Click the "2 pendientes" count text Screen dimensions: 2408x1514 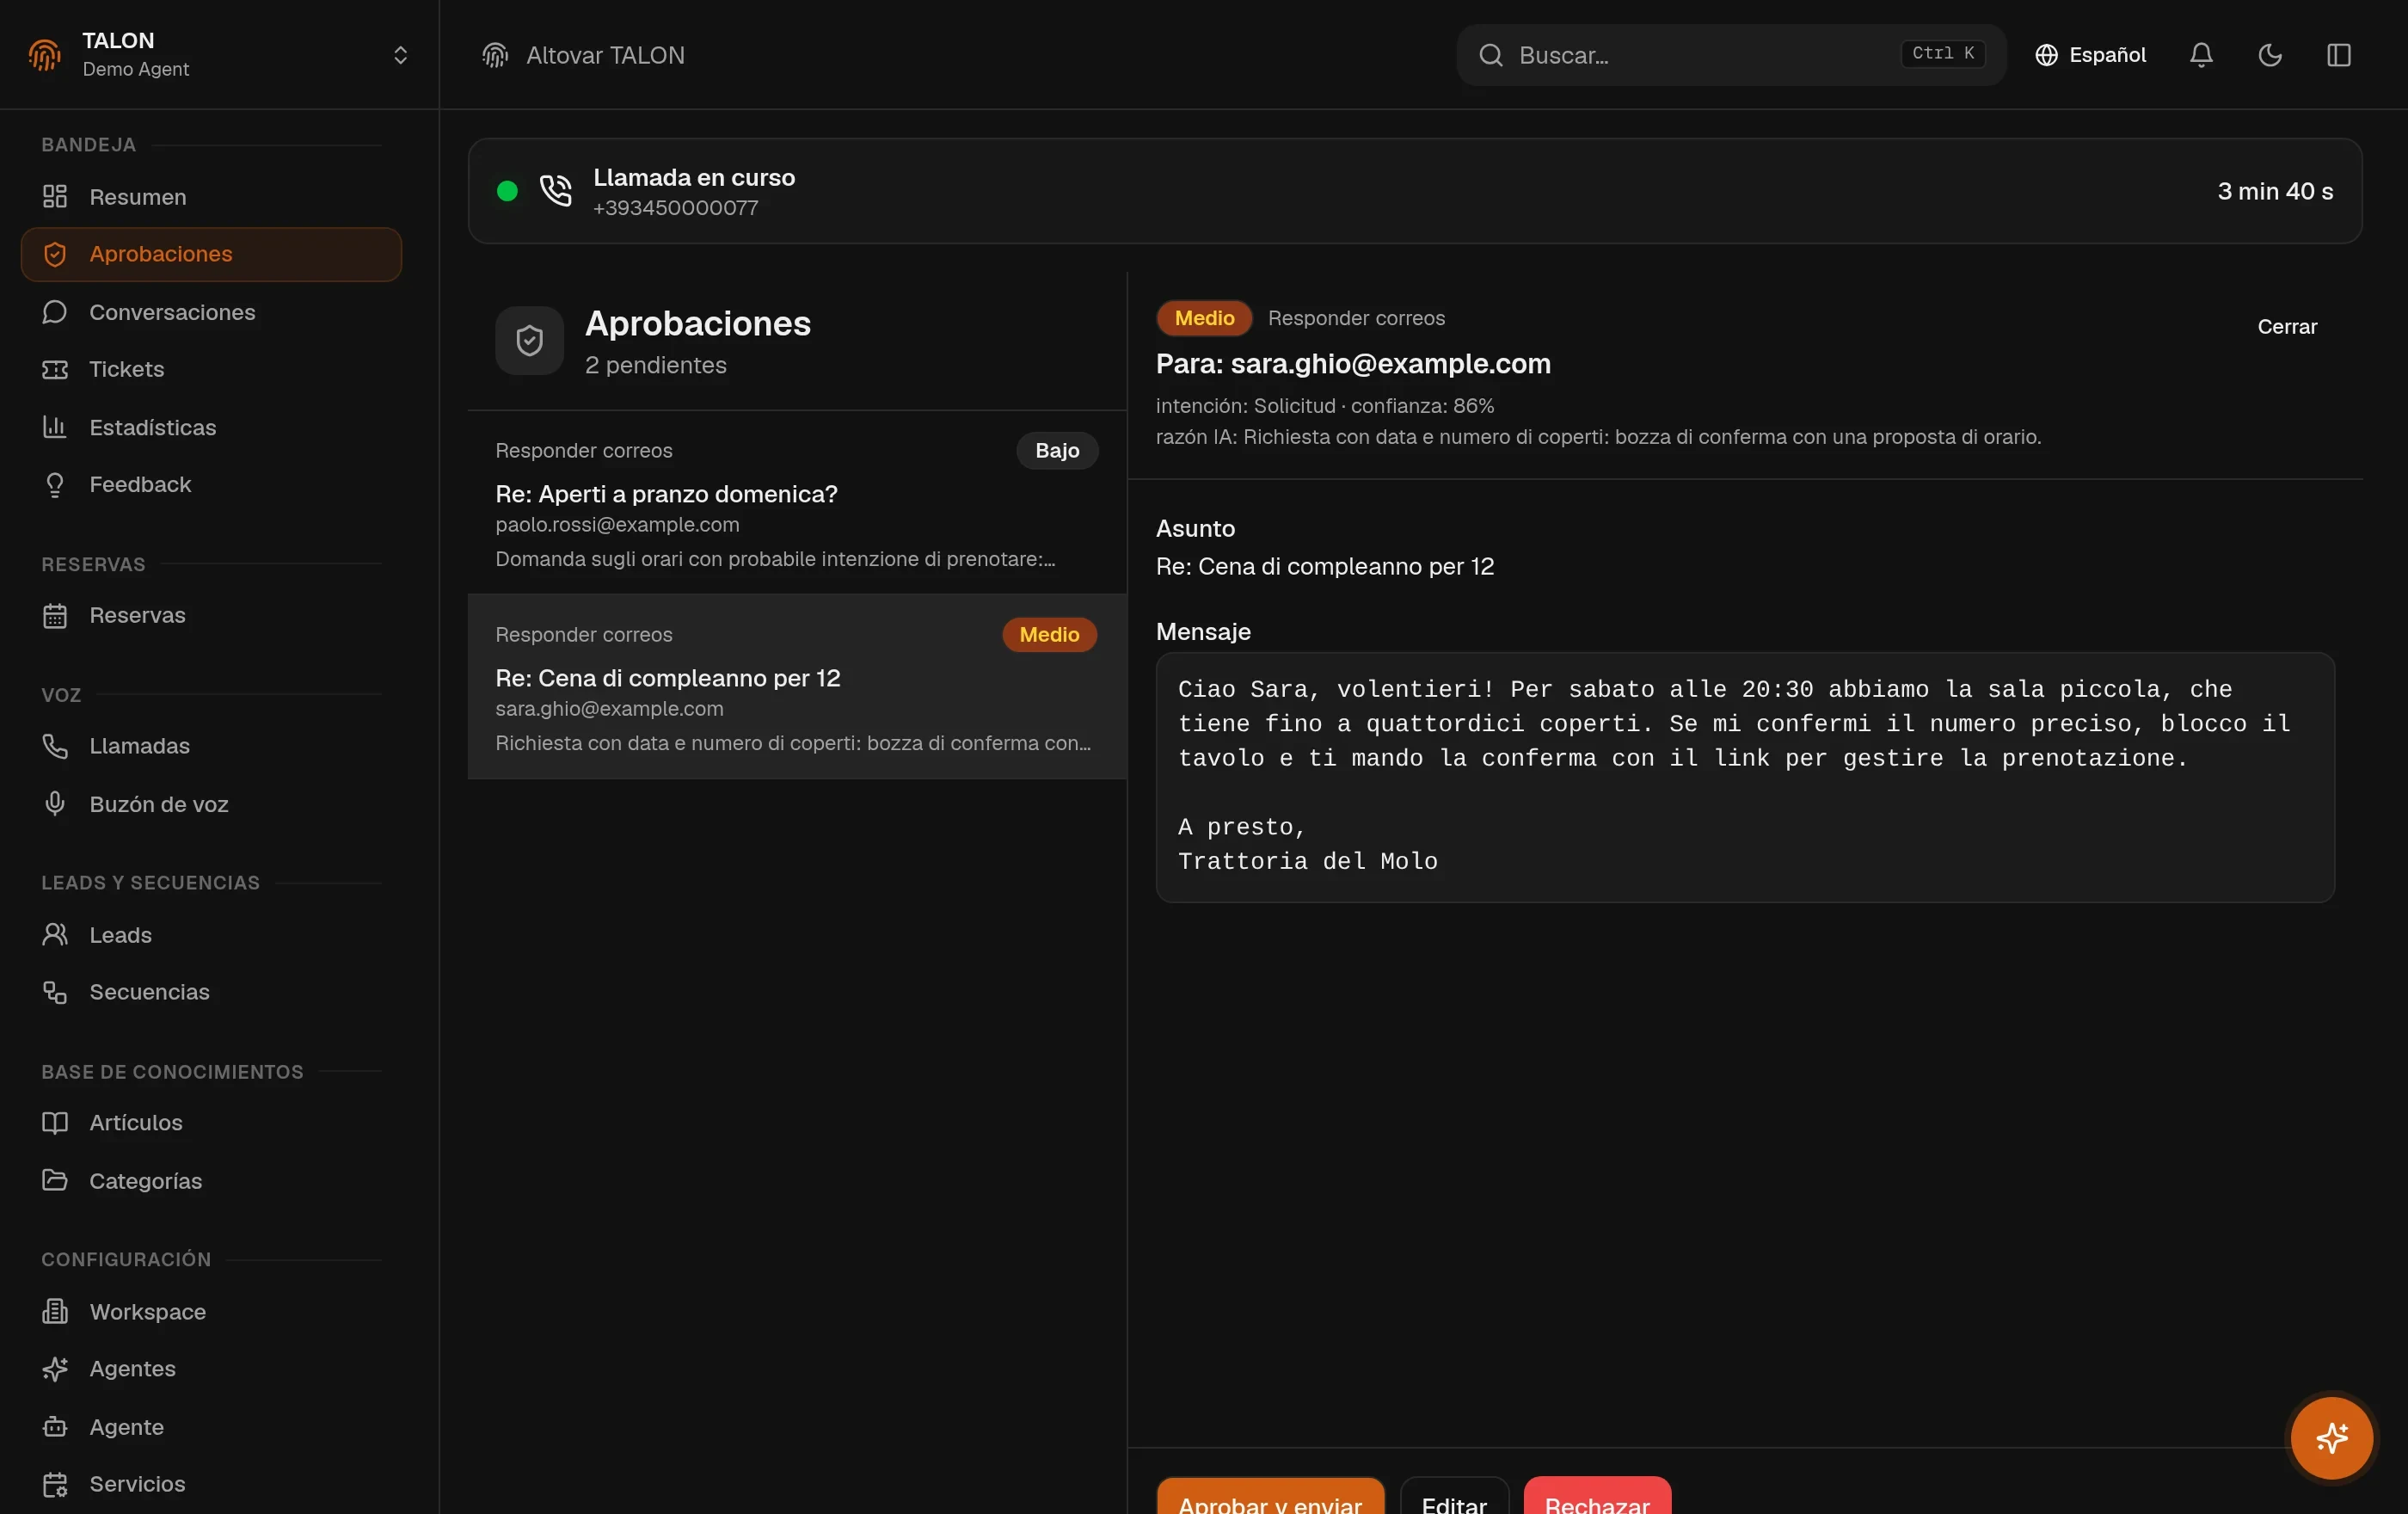click(655, 365)
